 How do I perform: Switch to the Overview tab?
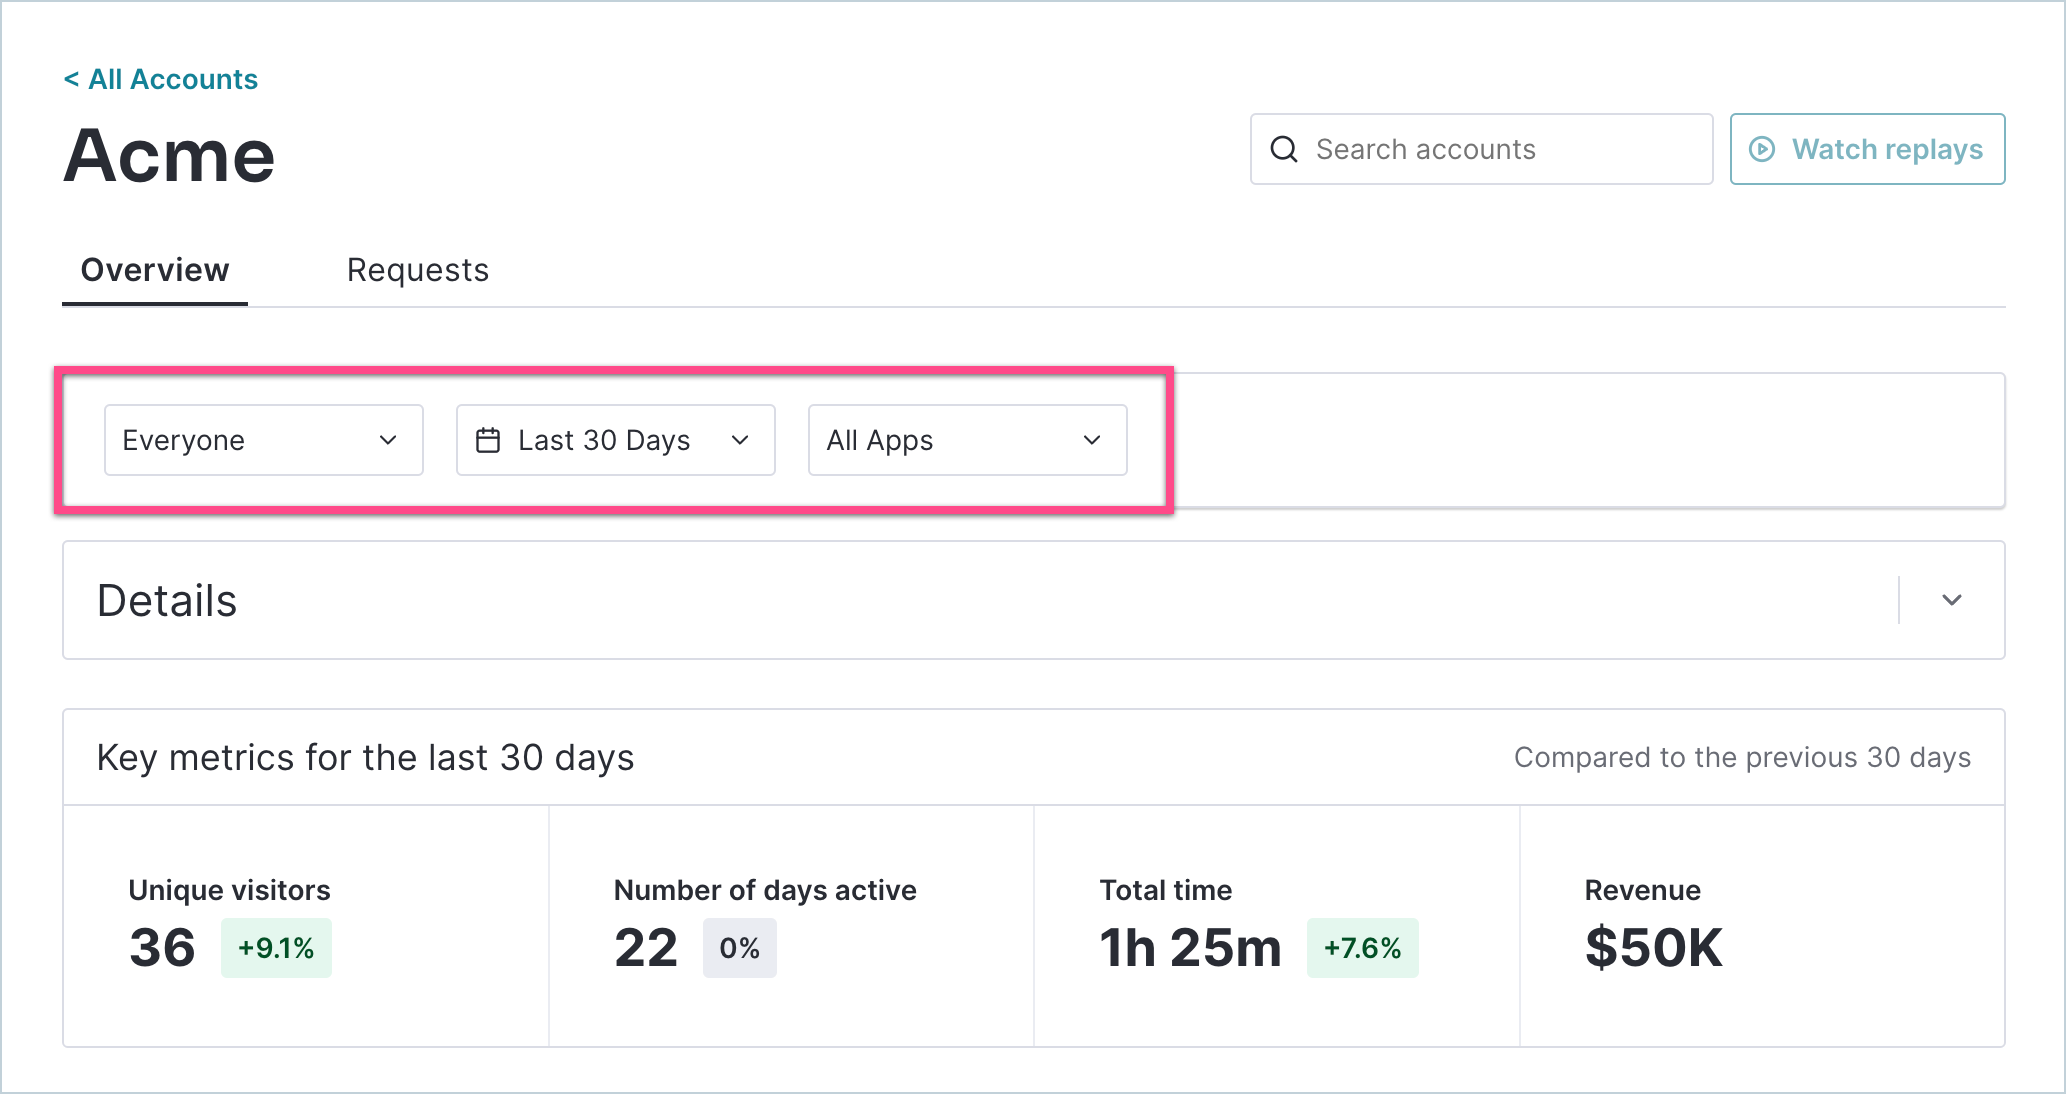tap(155, 270)
